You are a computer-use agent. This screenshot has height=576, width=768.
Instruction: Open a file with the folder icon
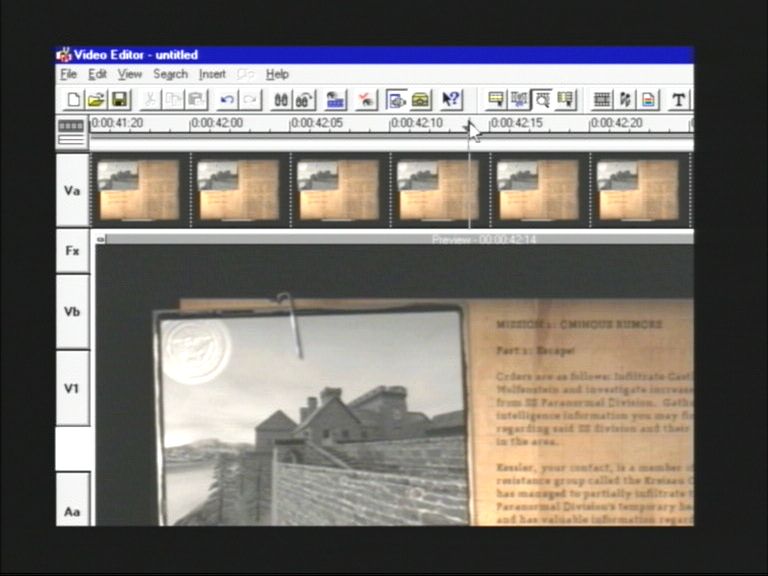(x=96, y=100)
